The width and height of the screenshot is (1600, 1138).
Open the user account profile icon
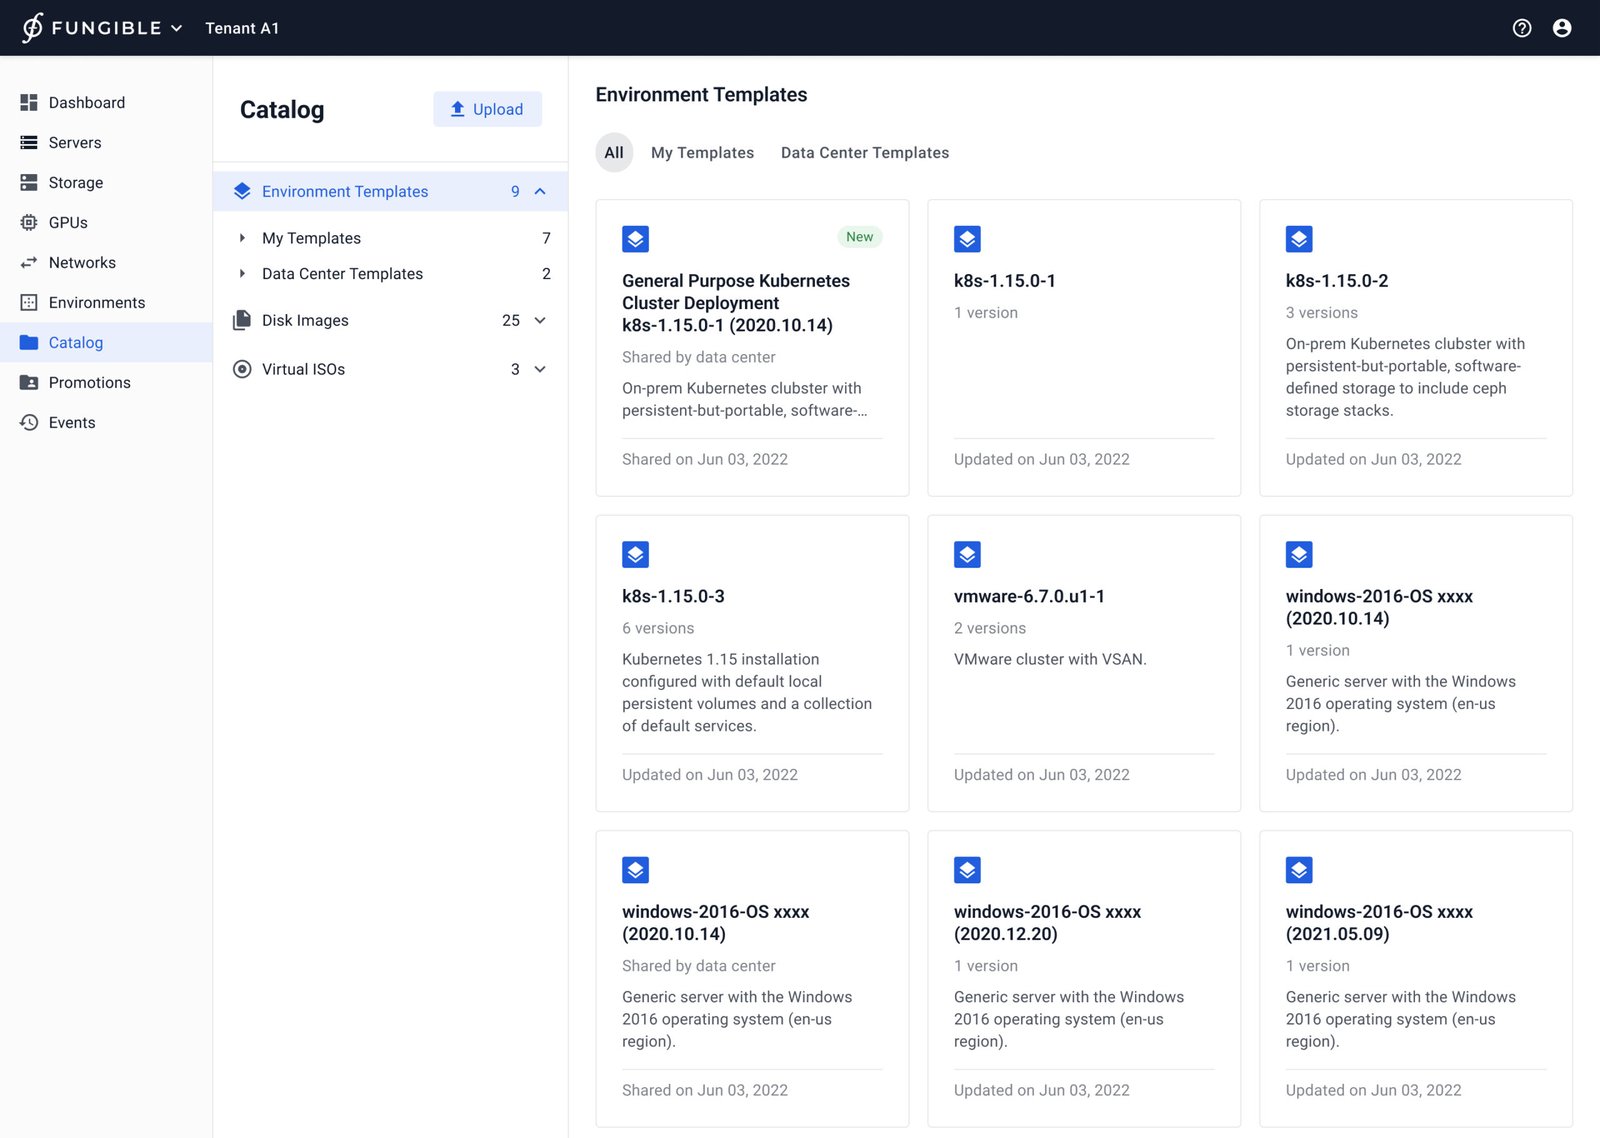1561,28
